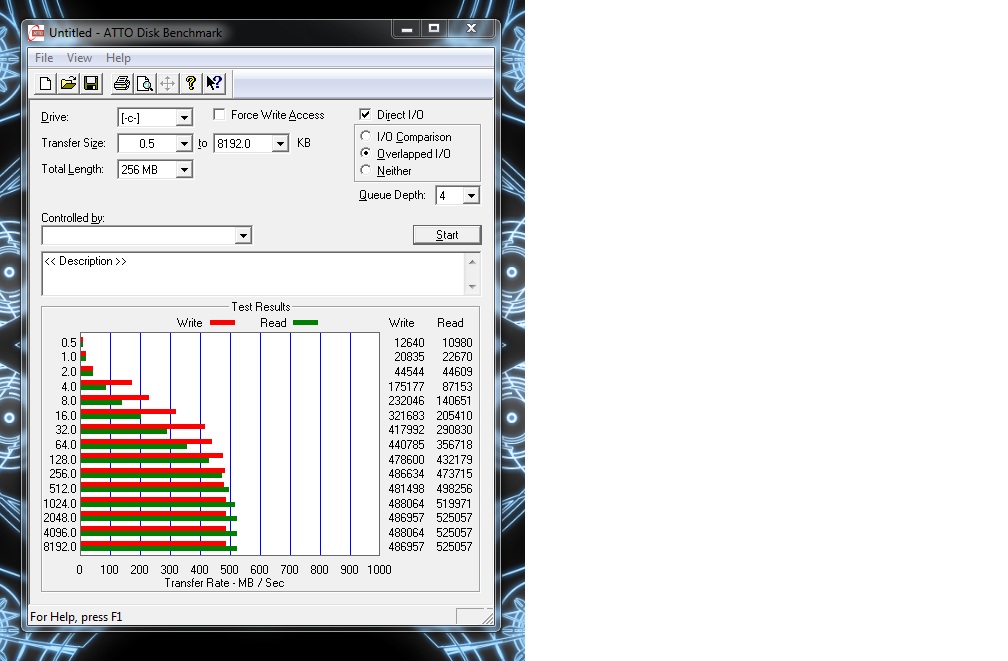
Task: Print the benchmark results
Action: [x=122, y=84]
